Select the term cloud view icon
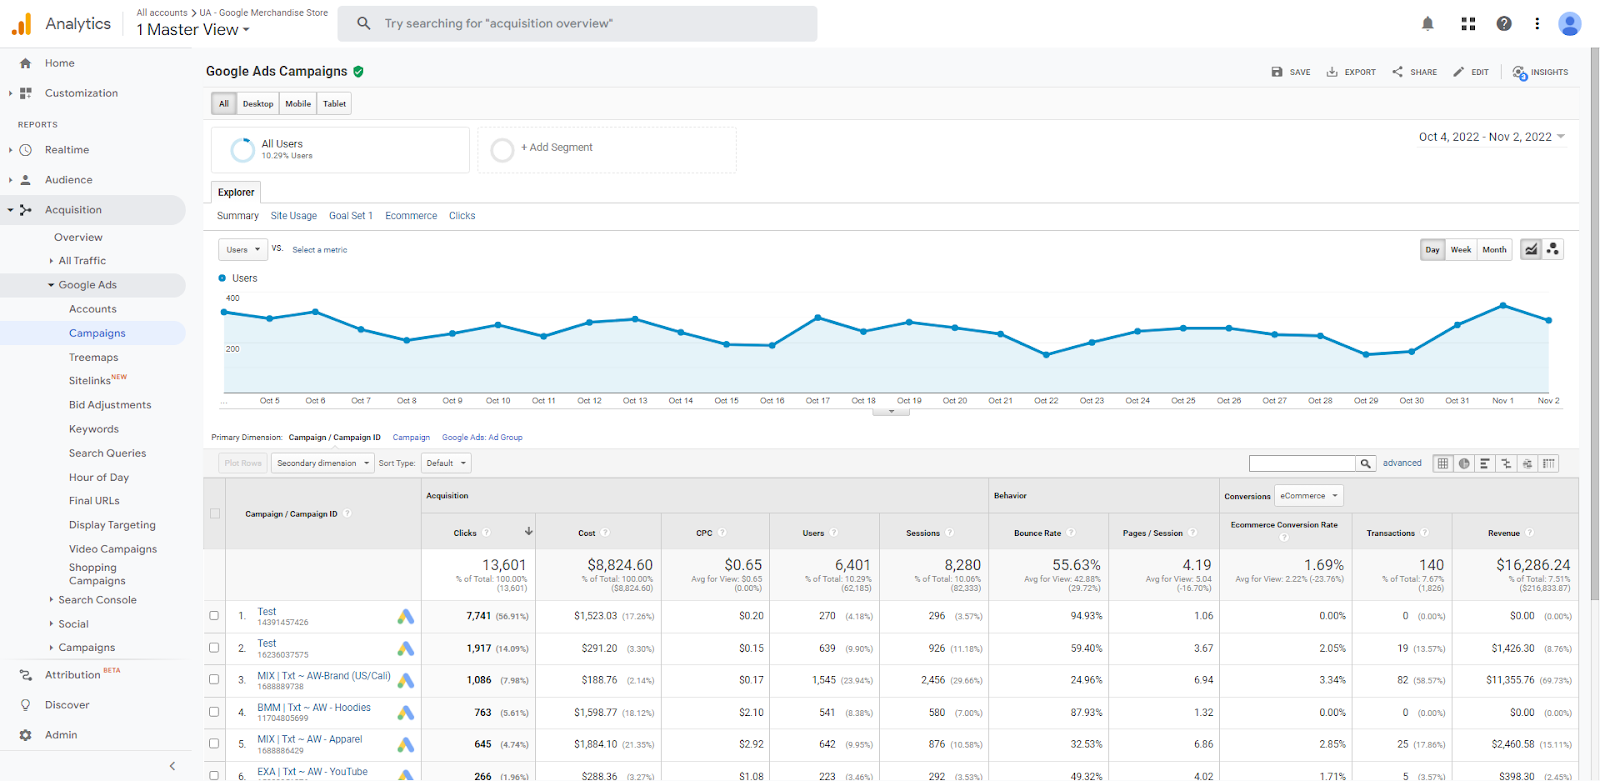The image size is (1600, 781). tap(1527, 463)
